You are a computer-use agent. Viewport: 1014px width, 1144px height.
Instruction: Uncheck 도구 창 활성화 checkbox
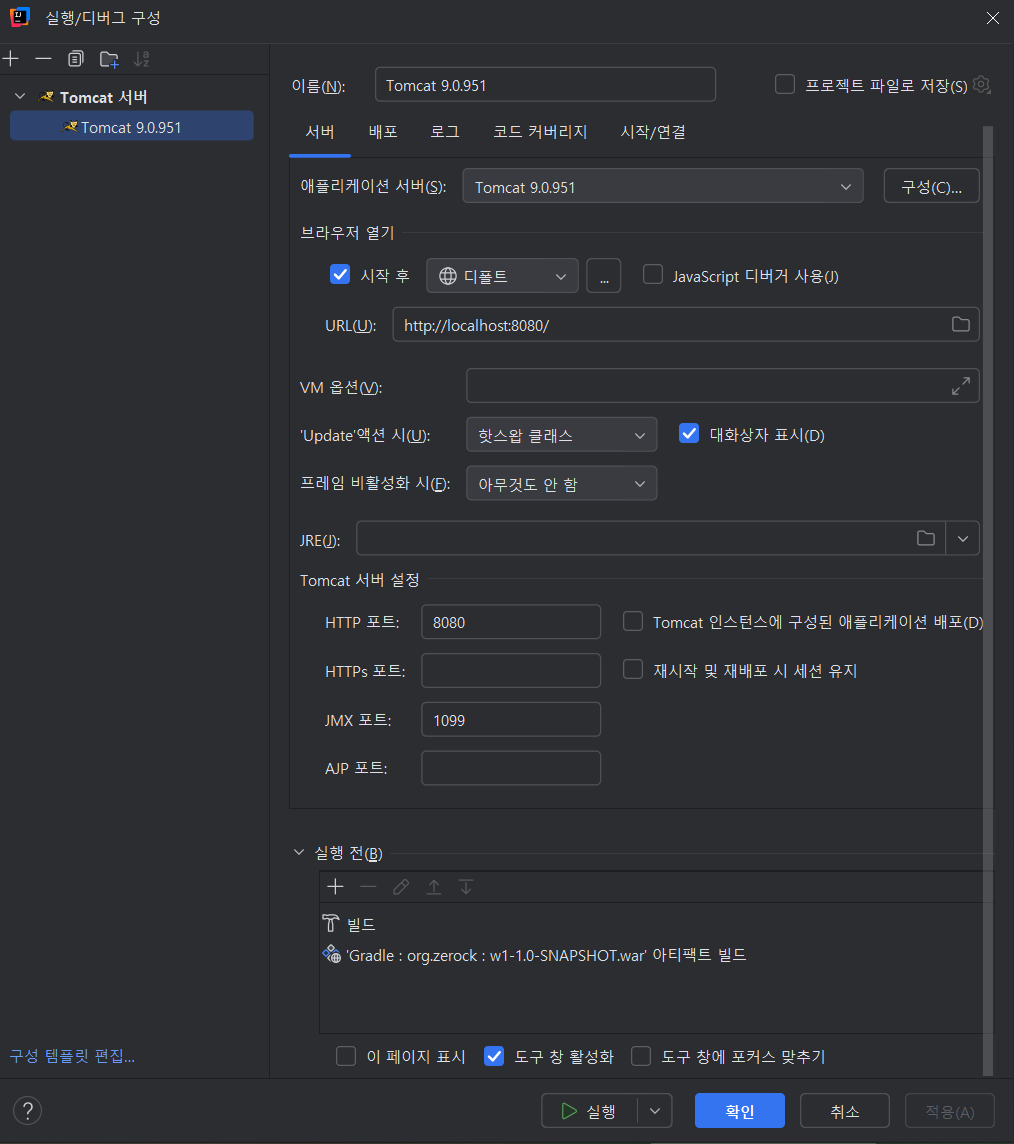click(494, 1056)
